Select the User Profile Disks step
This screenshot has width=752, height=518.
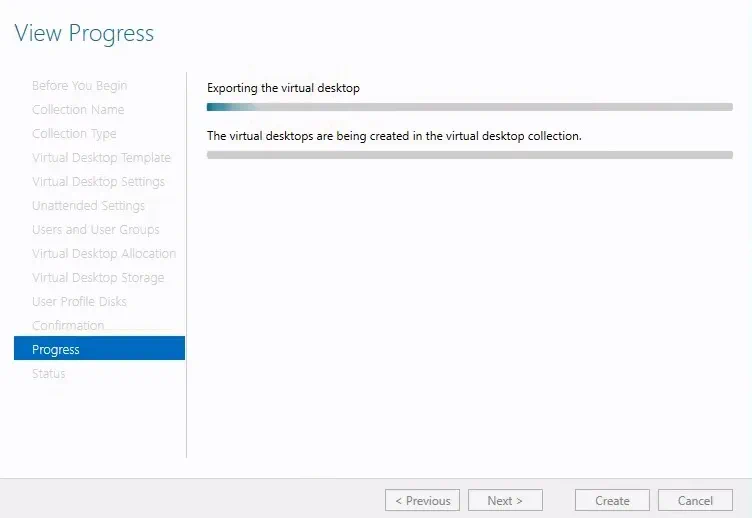(79, 302)
